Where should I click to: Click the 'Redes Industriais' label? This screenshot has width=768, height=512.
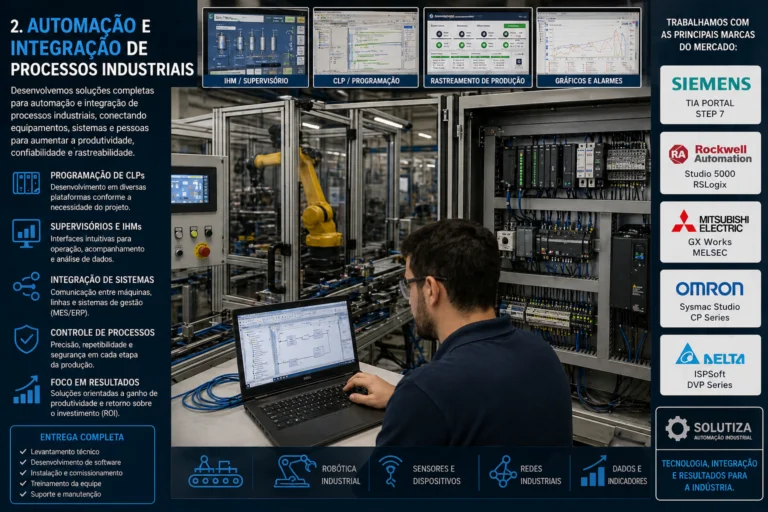coord(541,475)
